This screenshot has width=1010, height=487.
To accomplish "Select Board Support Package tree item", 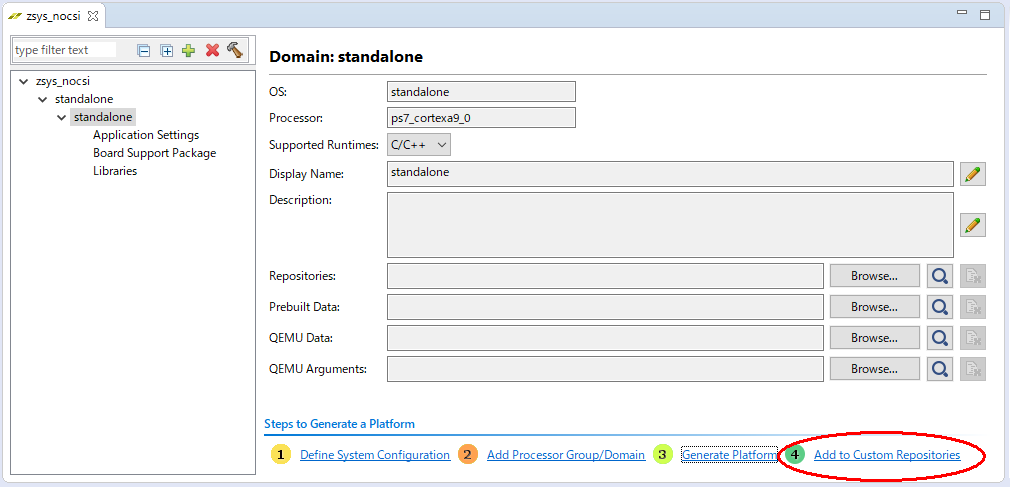I will (x=154, y=153).
